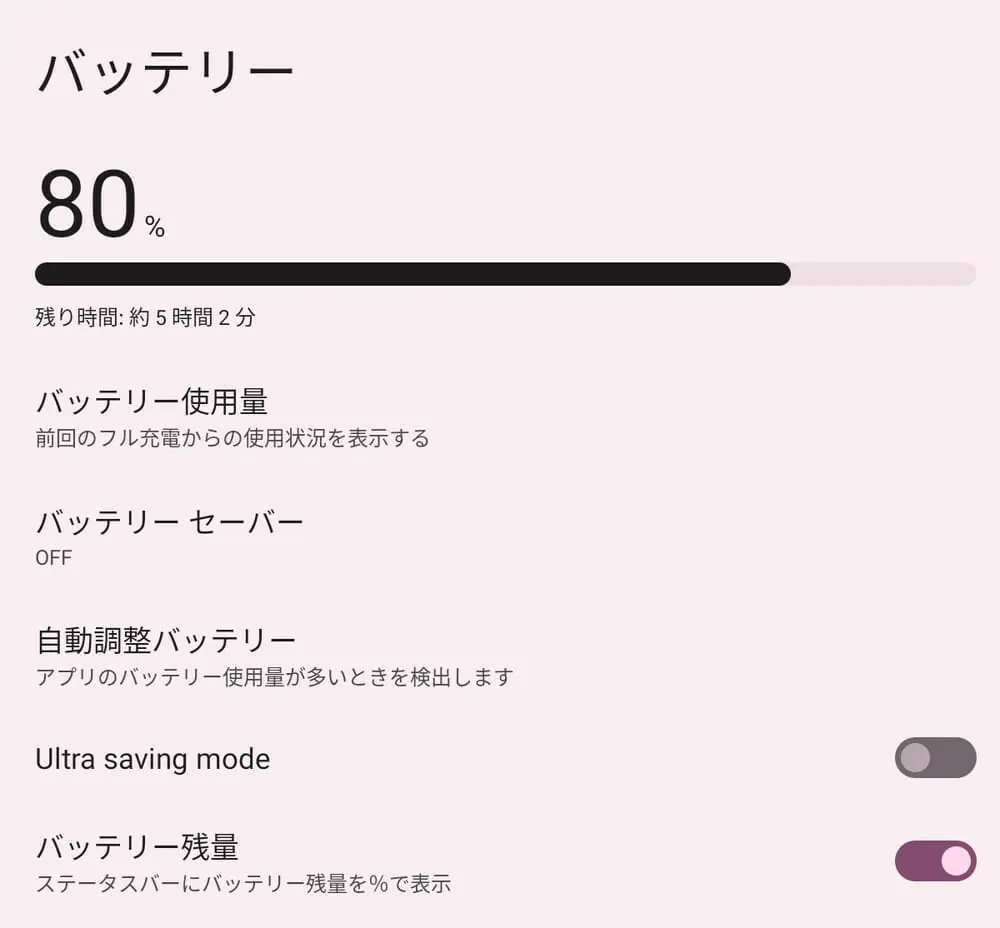Open the バッテリー セーバー entry
The image size is (1000, 928).
coord(169,521)
